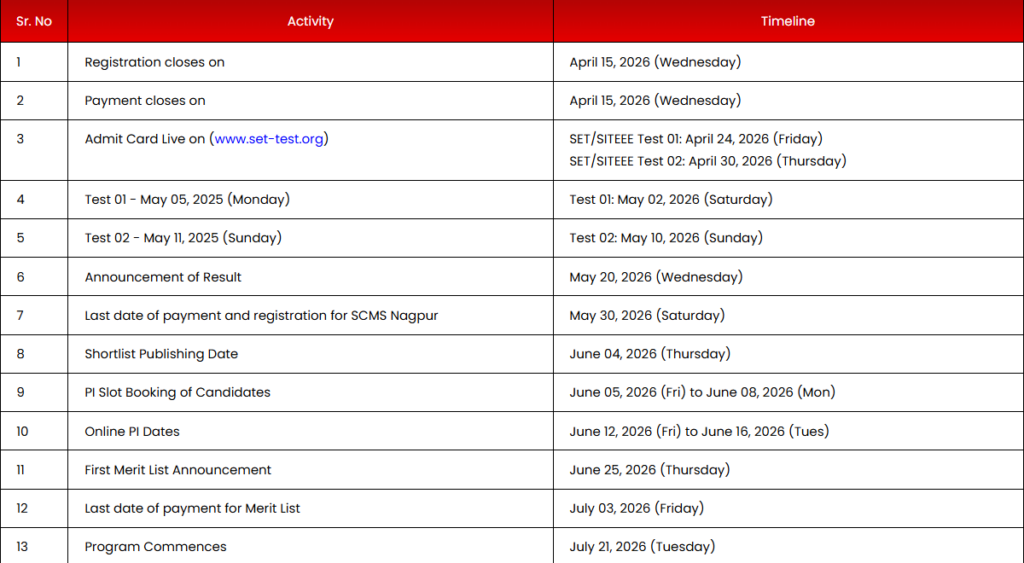The image size is (1024, 563).
Task: Select the Online PI Dates cell
Action: click(x=310, y=431)
